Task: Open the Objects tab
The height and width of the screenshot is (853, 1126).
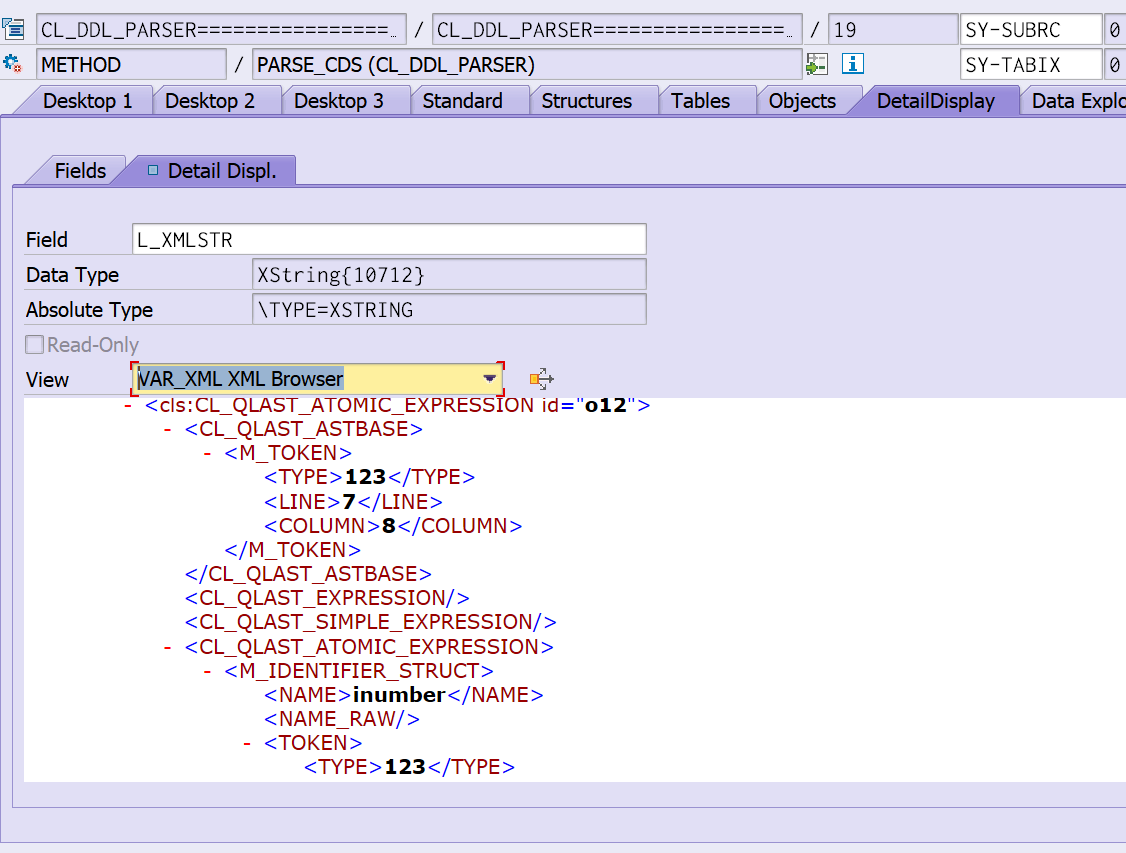Action: tap(802, 101)
